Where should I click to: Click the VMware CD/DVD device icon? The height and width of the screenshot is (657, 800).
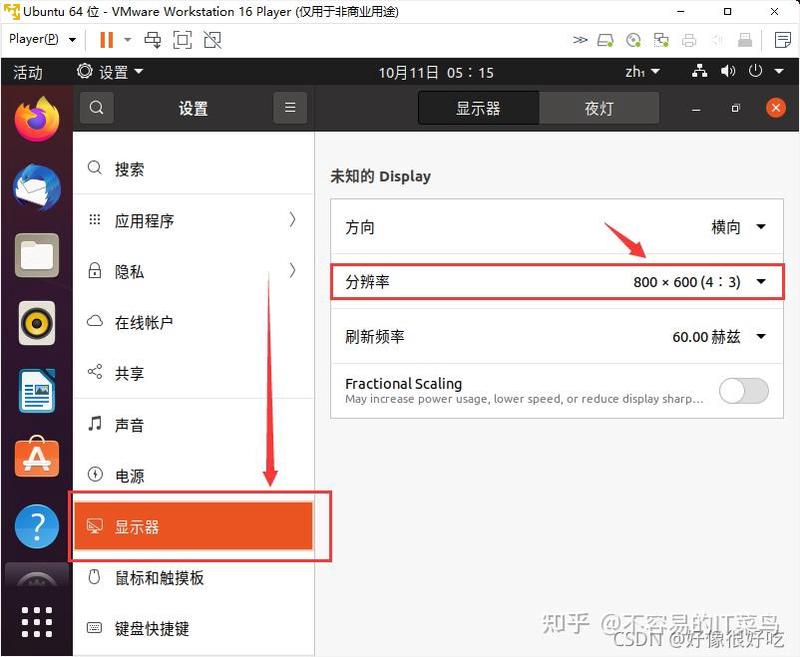[x=633, y=40]
